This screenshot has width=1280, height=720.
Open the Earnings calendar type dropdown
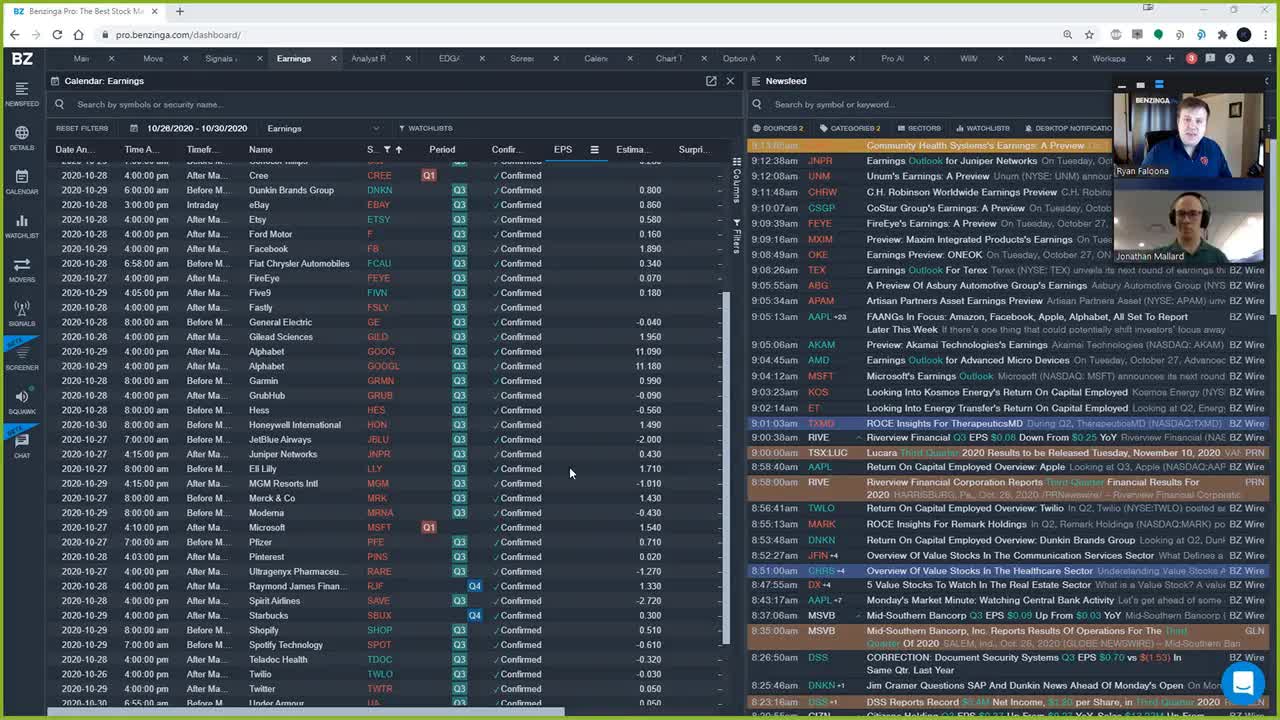pos(323,128)
